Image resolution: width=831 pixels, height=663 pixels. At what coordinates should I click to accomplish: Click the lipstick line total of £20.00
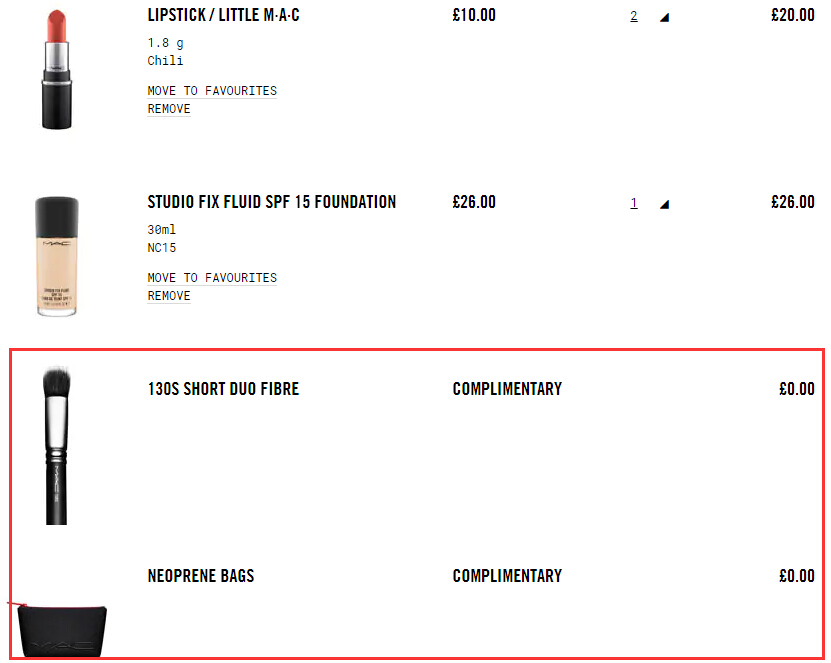(x=792, y=15)
